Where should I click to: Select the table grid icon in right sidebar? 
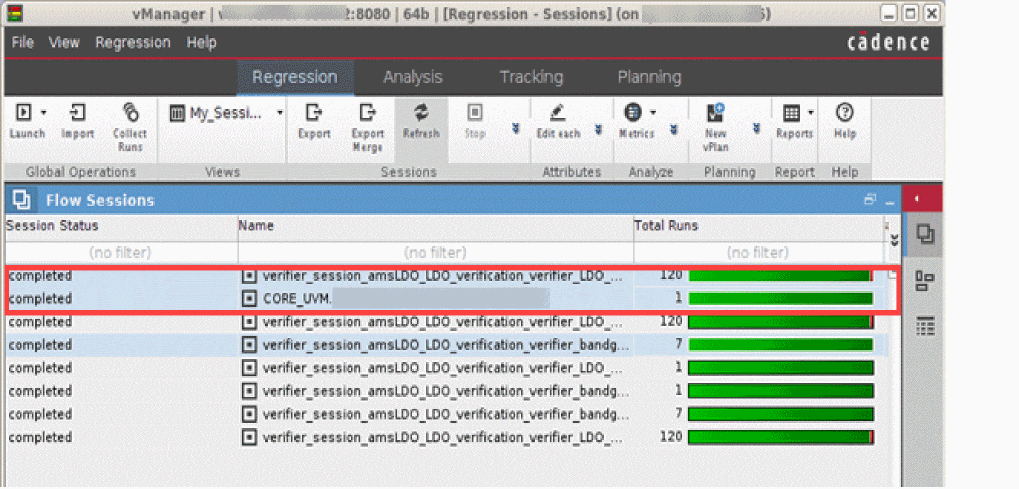(x=925, y=327)
